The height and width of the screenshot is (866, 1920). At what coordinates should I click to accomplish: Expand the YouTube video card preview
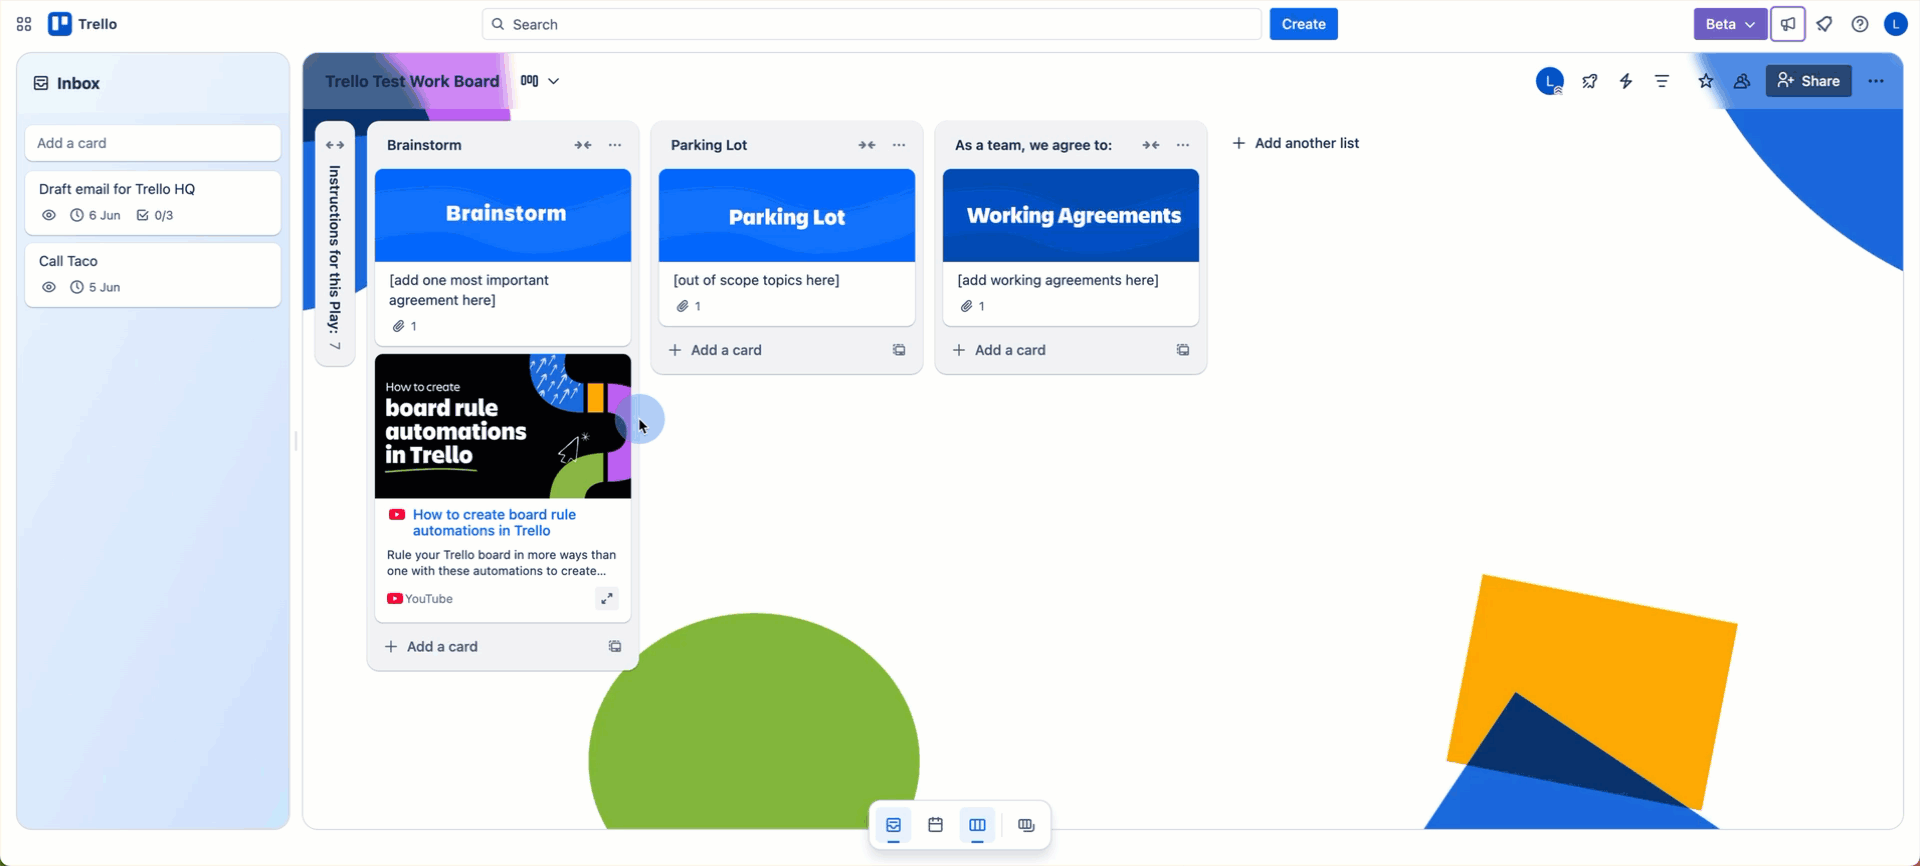click(x=607, y=599)
